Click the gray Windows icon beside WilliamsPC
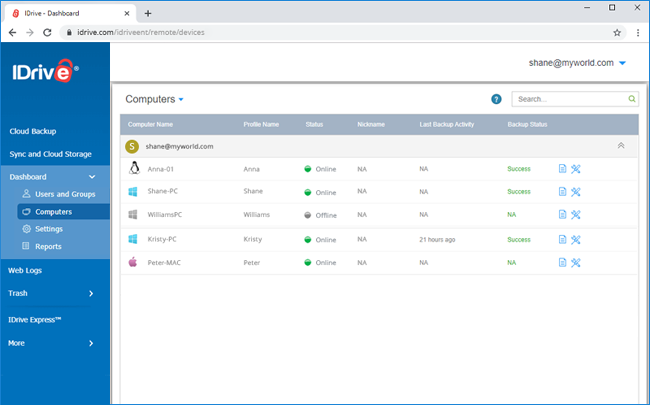Screen dimensions: 650x405 133,214
